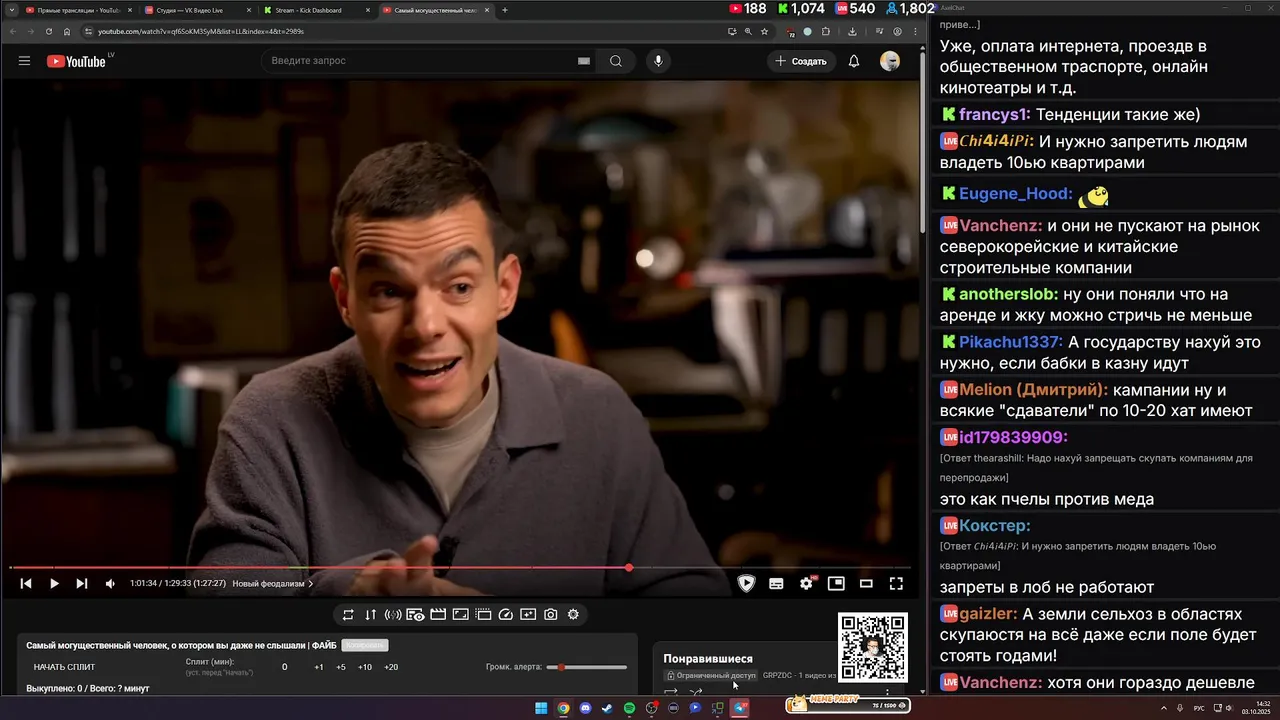This screenshot has width=1280, height=720.
Task: Click the split minutes value field showing 0
Action: tap(284, 667)
